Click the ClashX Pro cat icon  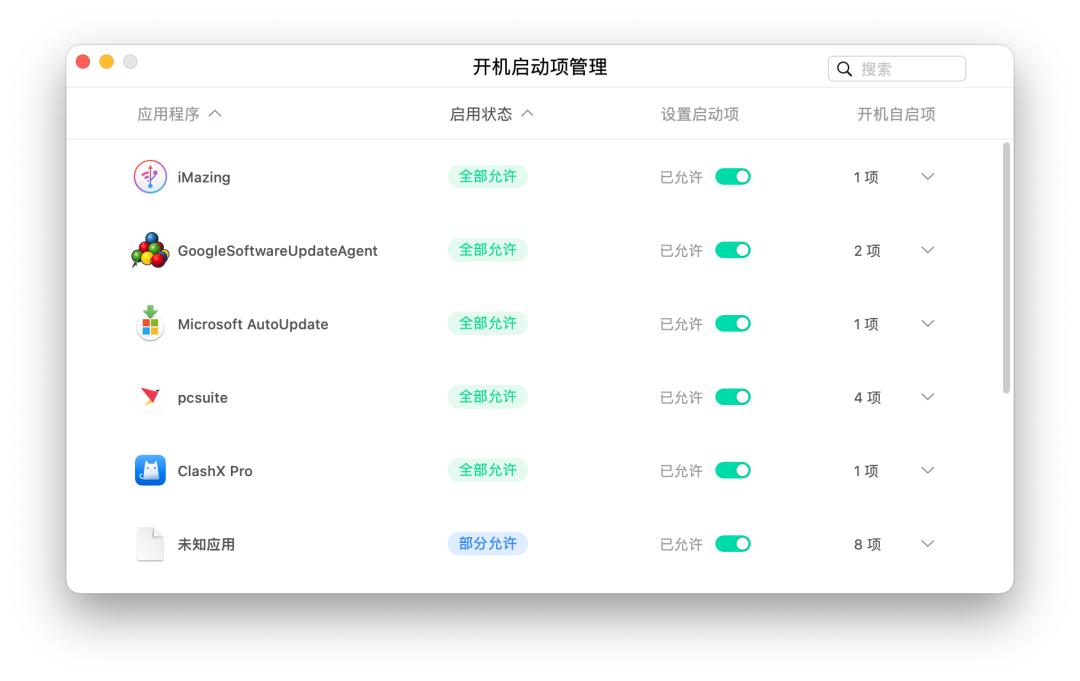click(x=150, y=470)
